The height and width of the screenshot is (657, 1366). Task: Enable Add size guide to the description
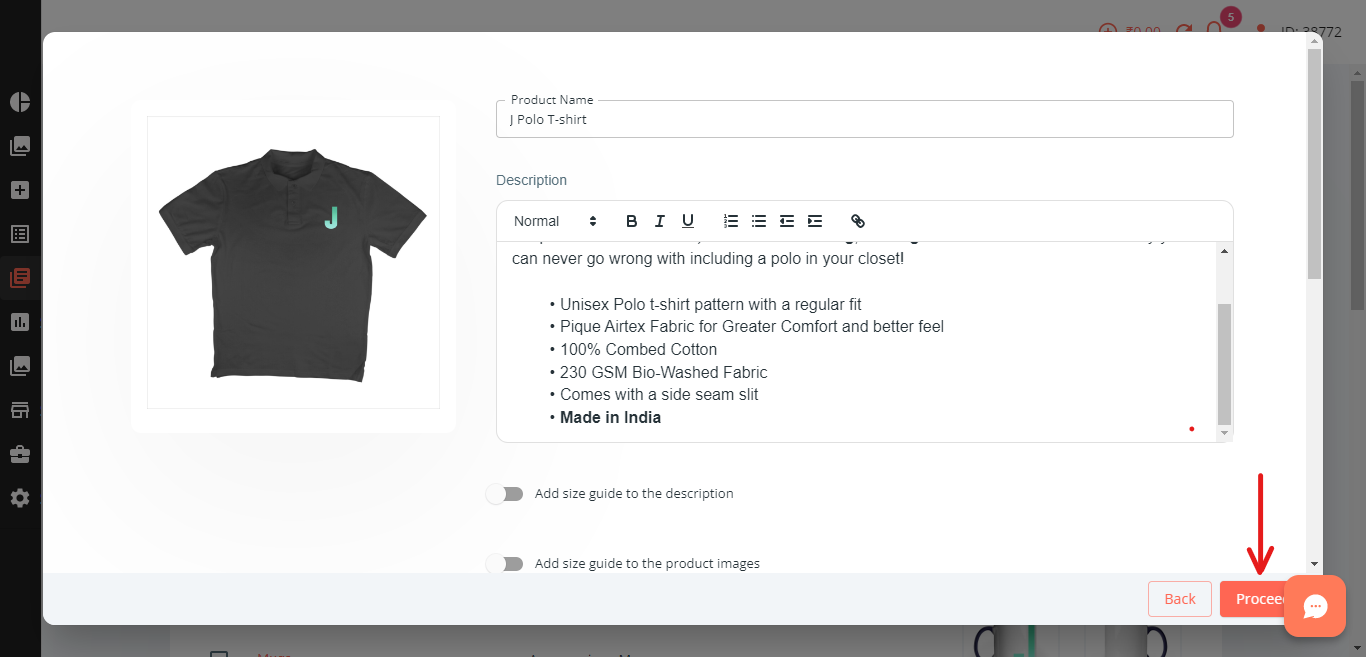tap(505, 493)
